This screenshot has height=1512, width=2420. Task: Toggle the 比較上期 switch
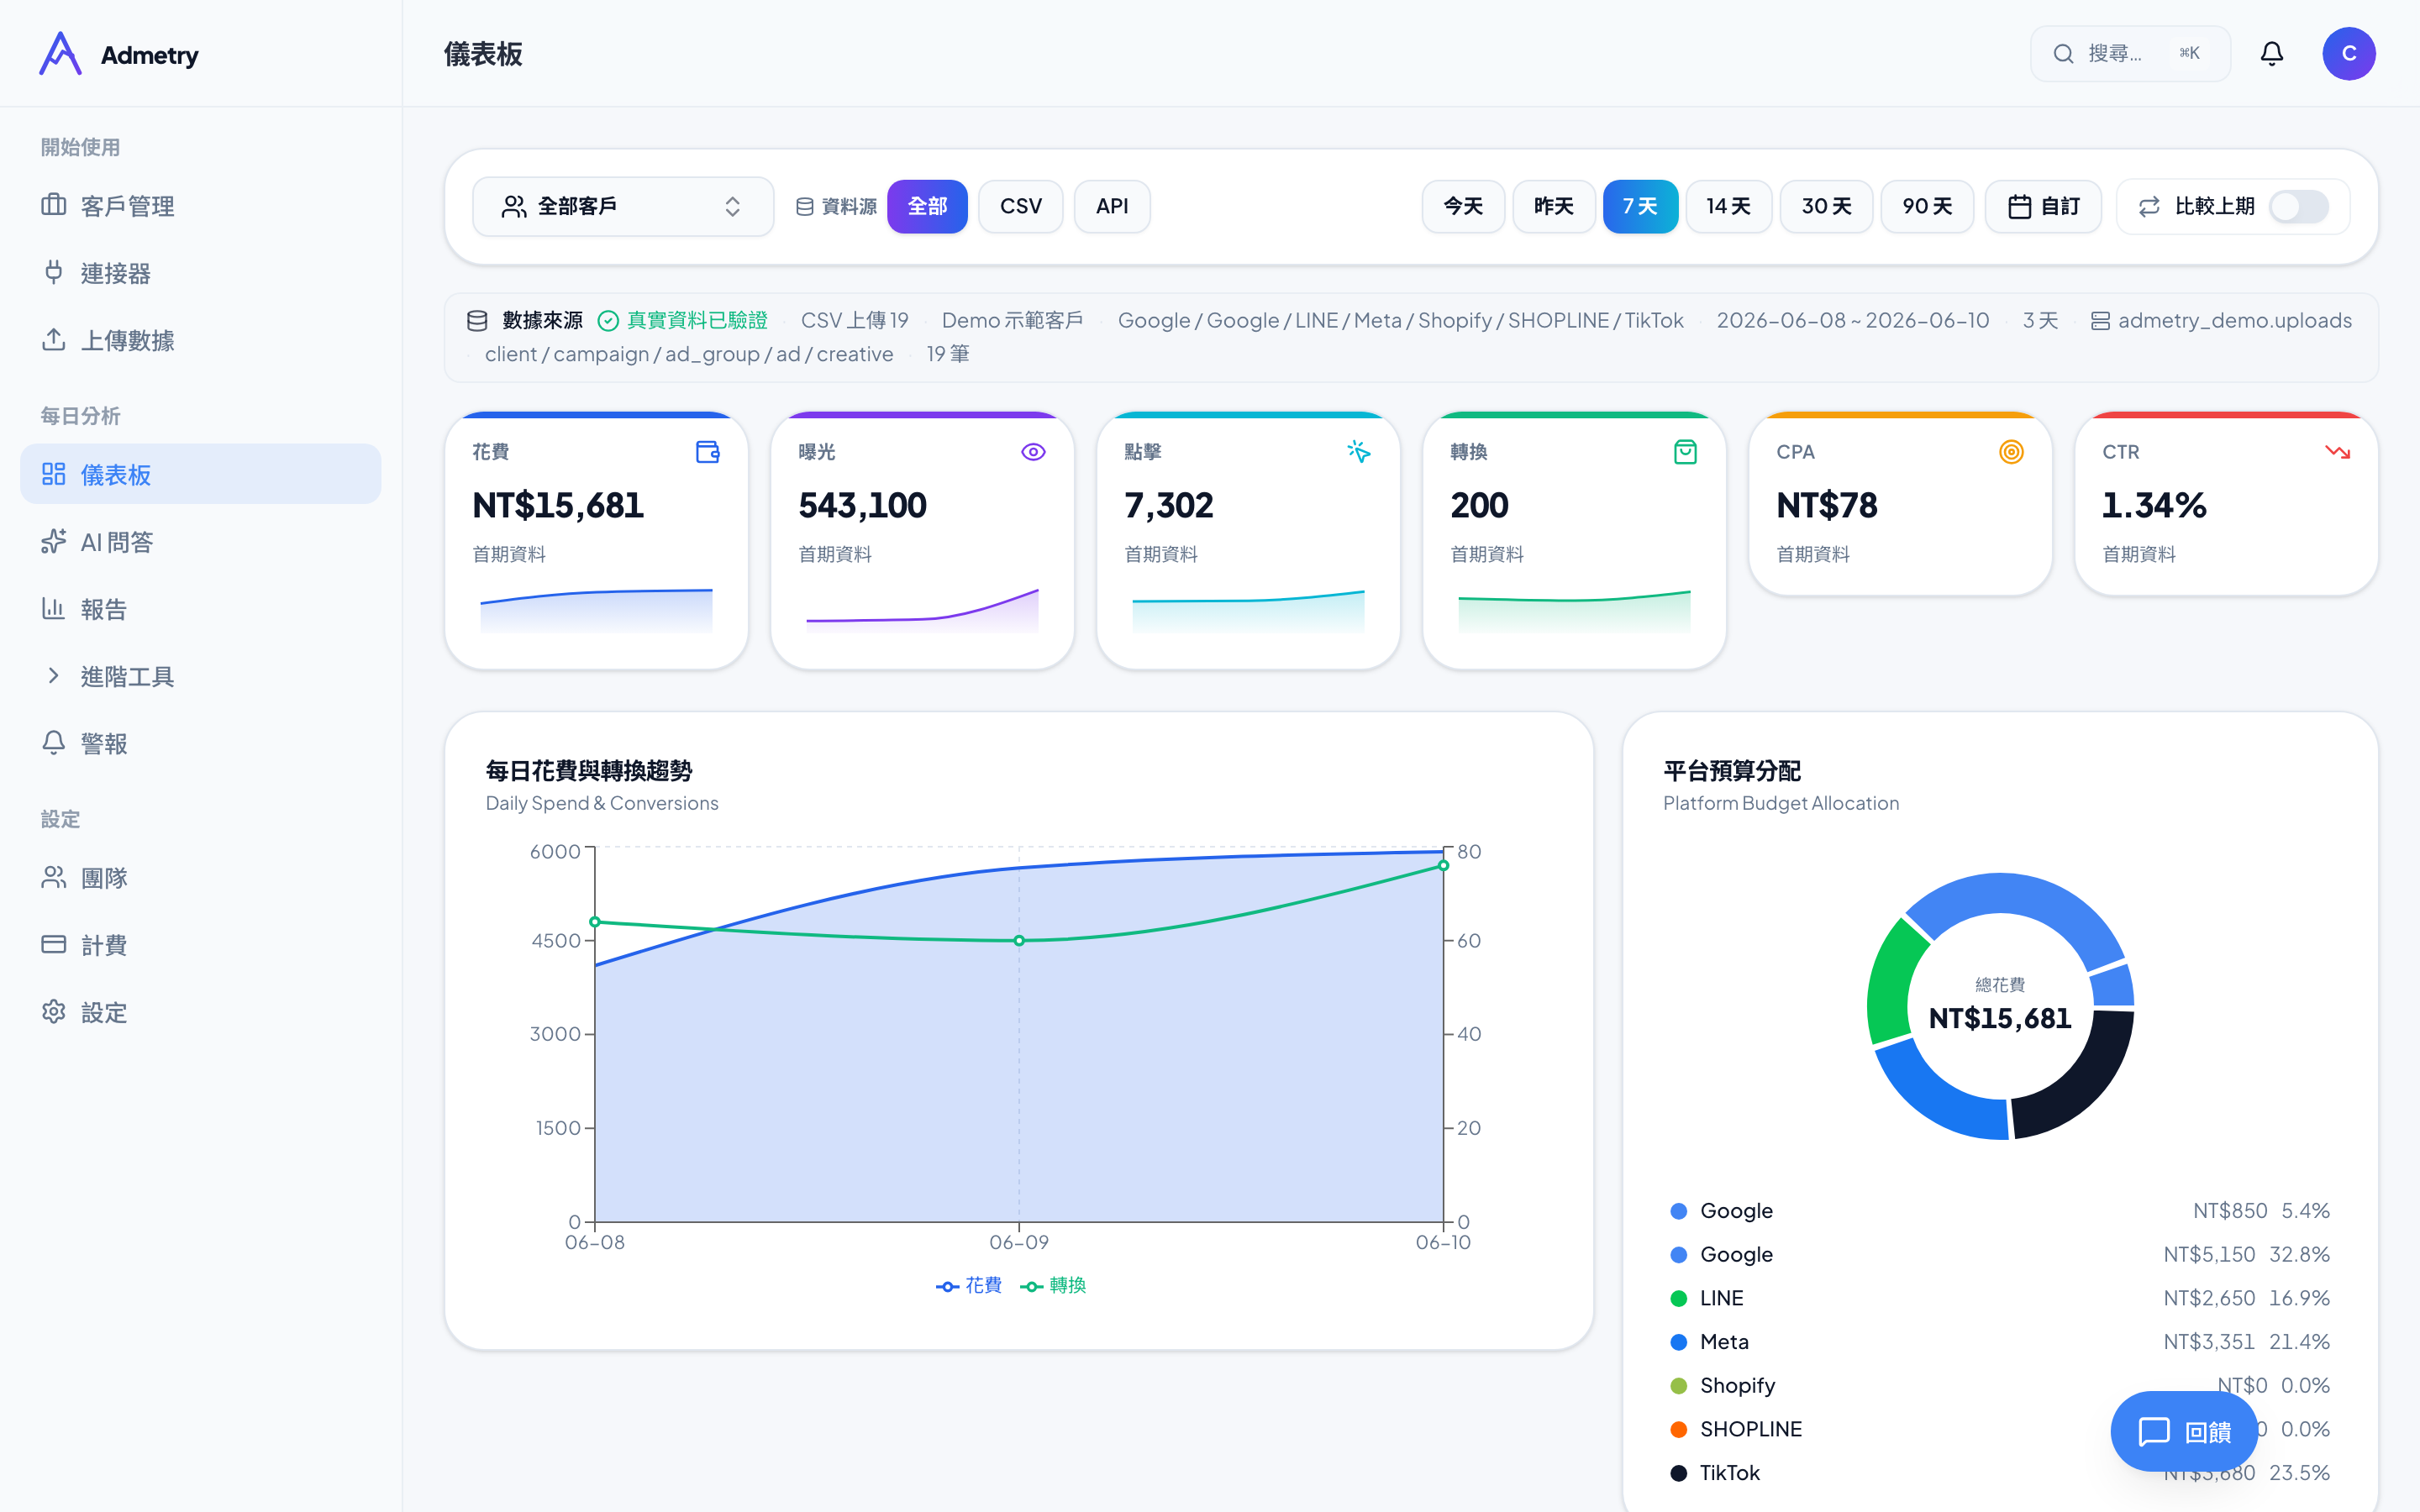[x=2299, y=206]
